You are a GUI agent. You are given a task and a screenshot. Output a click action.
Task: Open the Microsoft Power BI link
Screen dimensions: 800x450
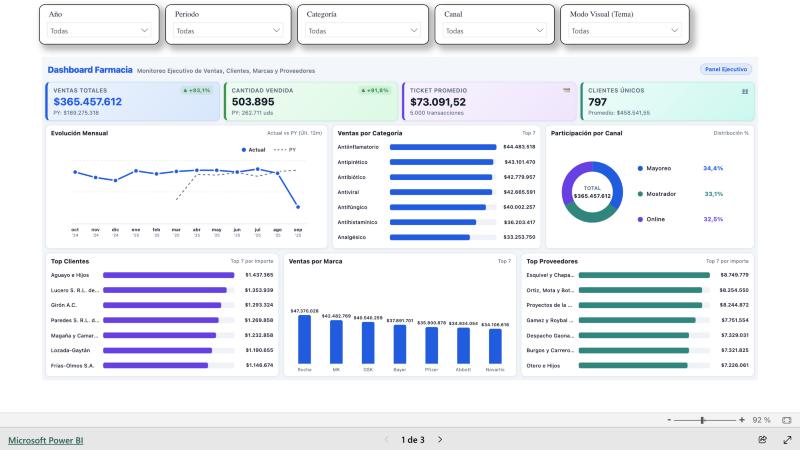pyautogui.click(x=45, y=440)
